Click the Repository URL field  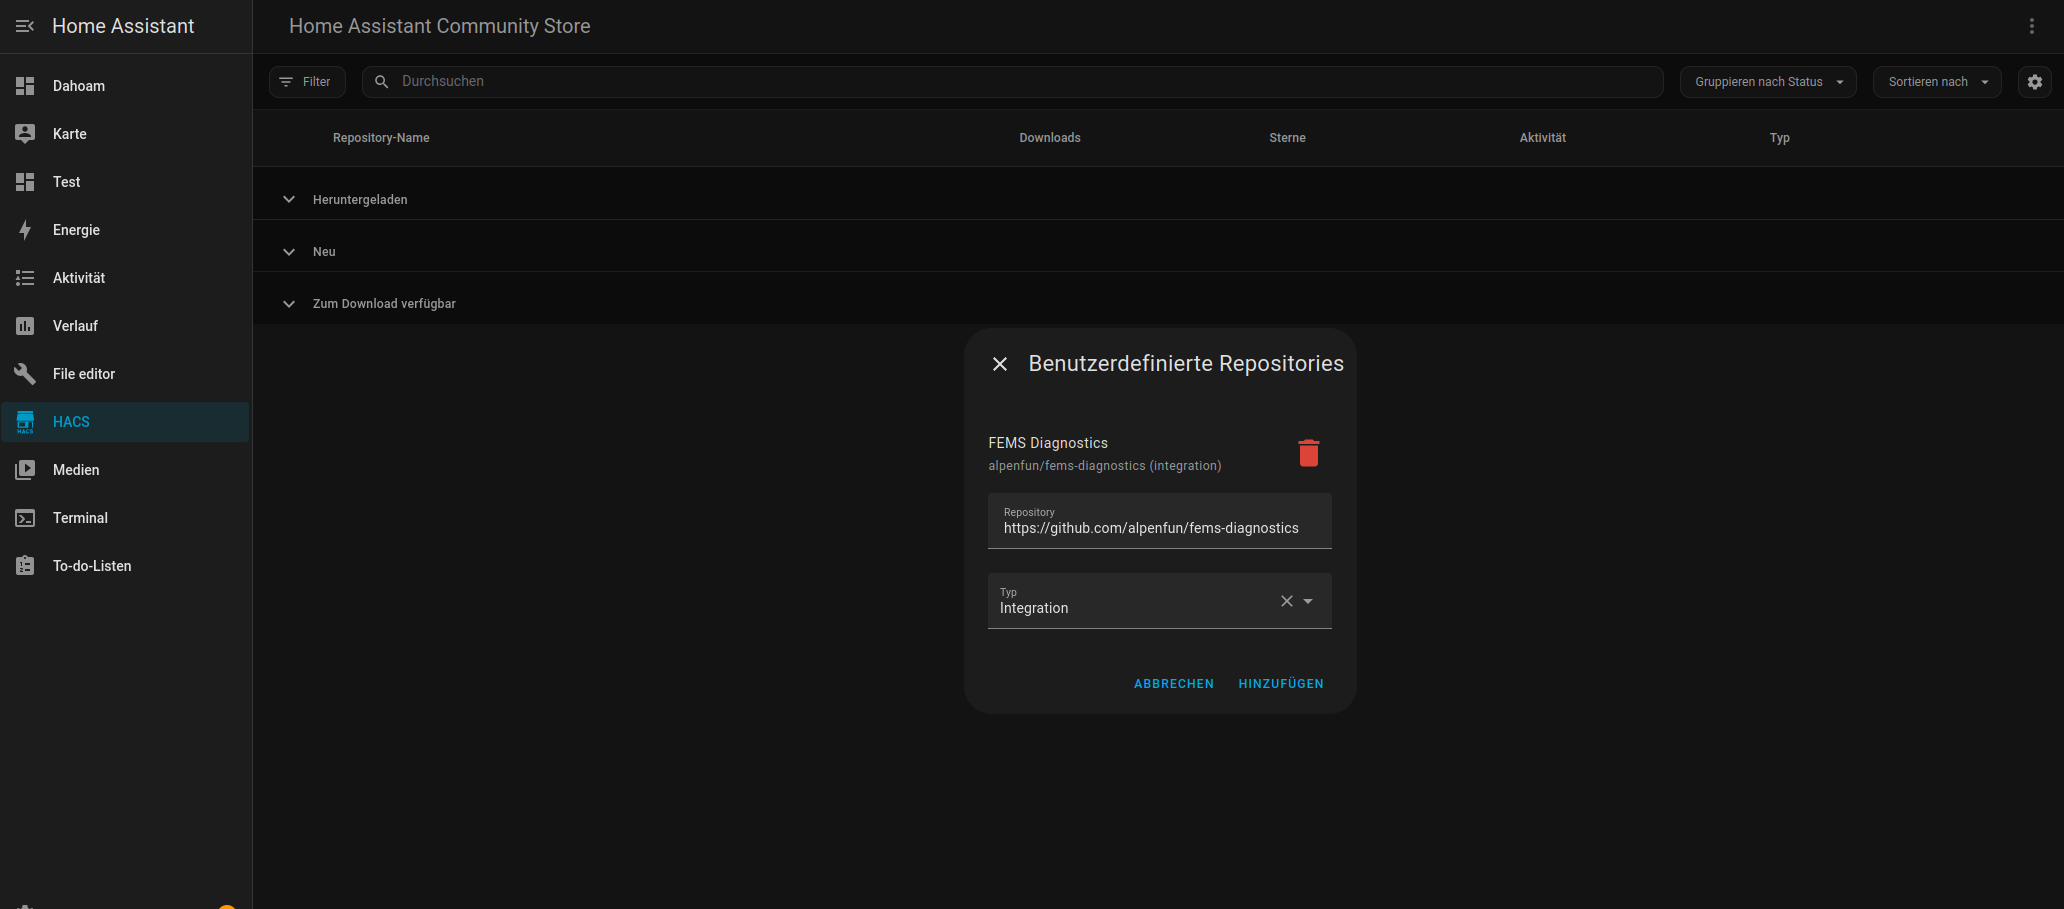1160,521
